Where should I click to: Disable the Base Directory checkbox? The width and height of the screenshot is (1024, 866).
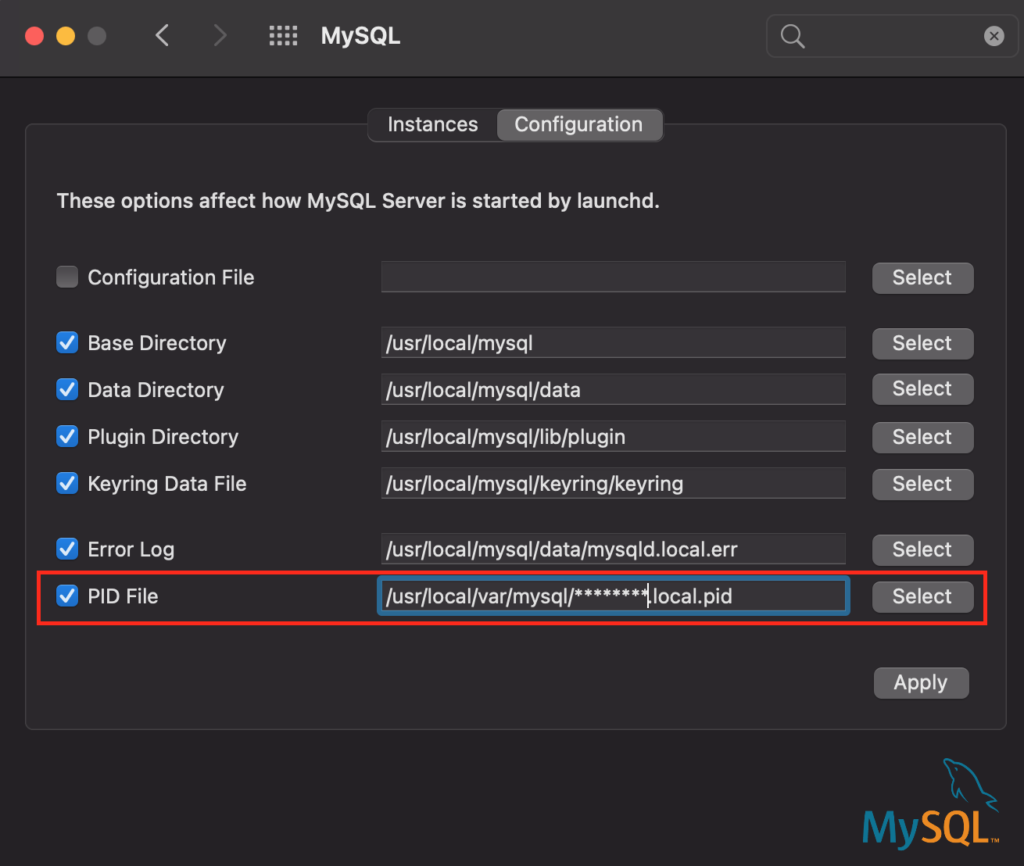pos(66,343)
